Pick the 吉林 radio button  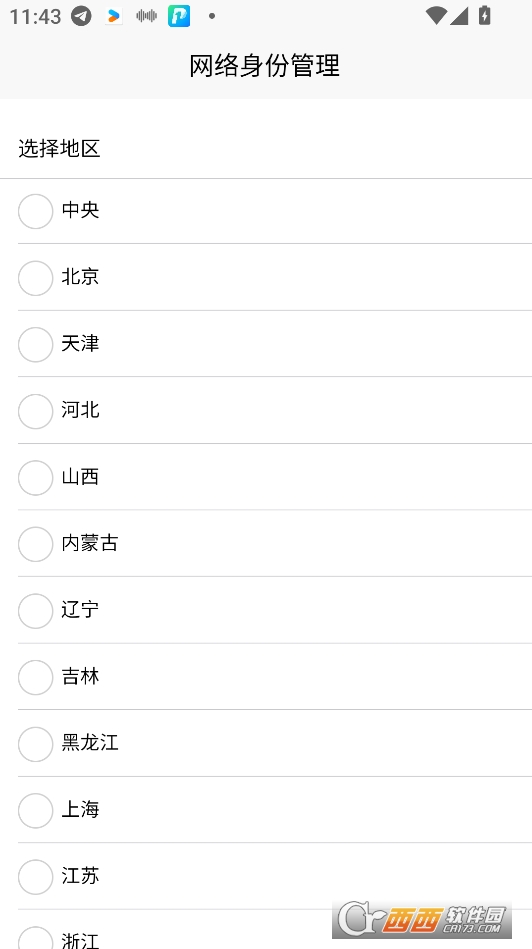[35, 677]
